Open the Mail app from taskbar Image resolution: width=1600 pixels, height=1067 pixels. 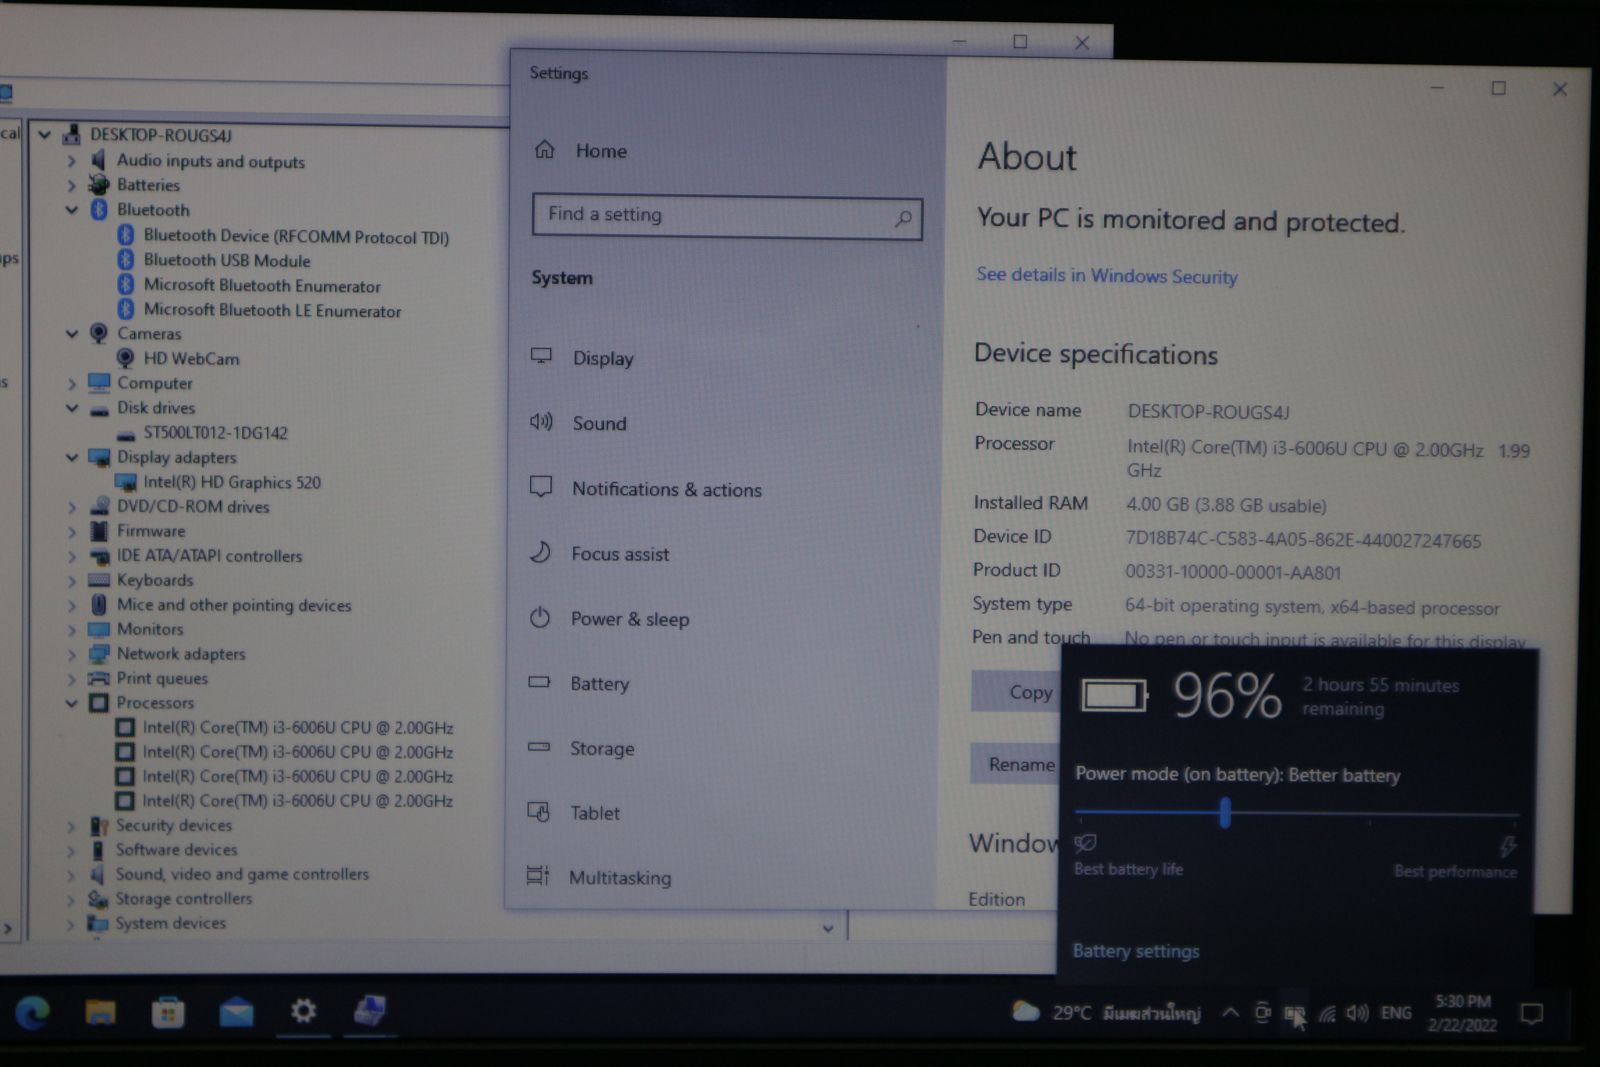tap(236, 1013)
